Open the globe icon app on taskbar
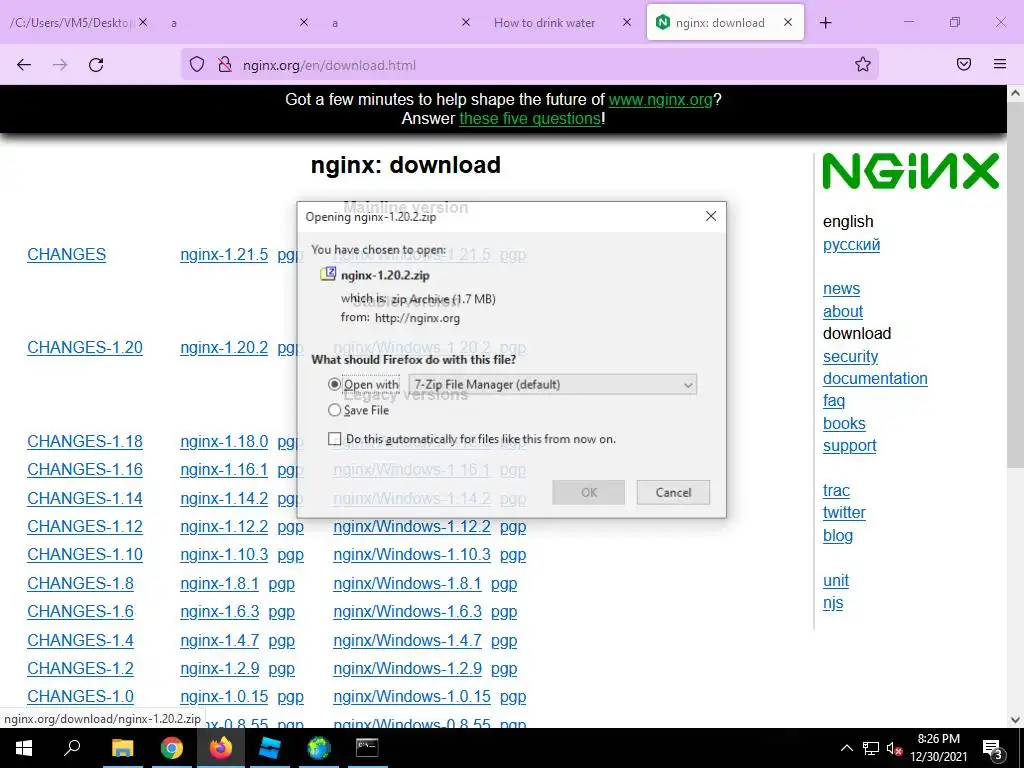Viewport: 1024px width, 768px height. 319,748
